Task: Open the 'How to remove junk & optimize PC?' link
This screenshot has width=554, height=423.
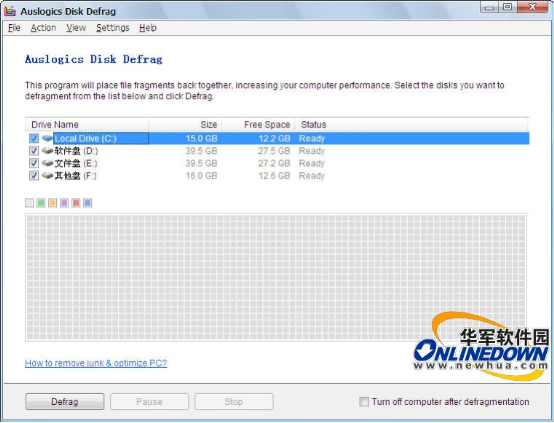Action: pyautogui.click(x=96, y=363)
